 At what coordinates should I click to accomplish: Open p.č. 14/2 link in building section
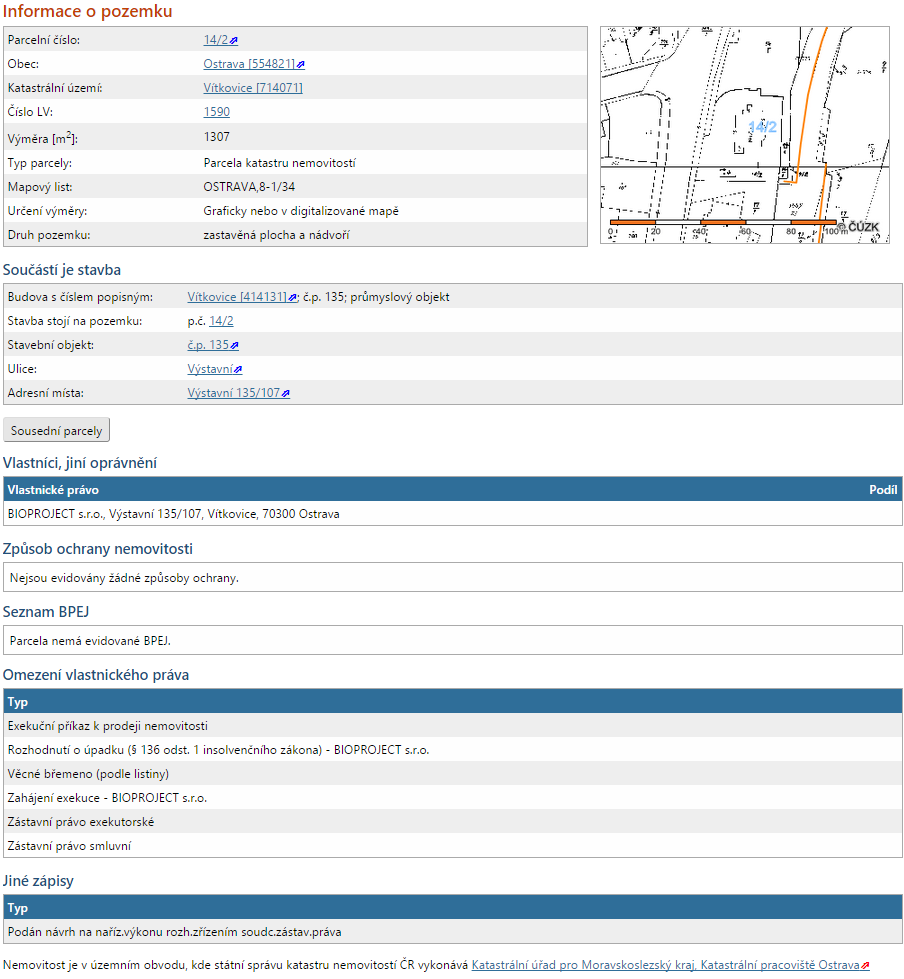pos(221,321)
